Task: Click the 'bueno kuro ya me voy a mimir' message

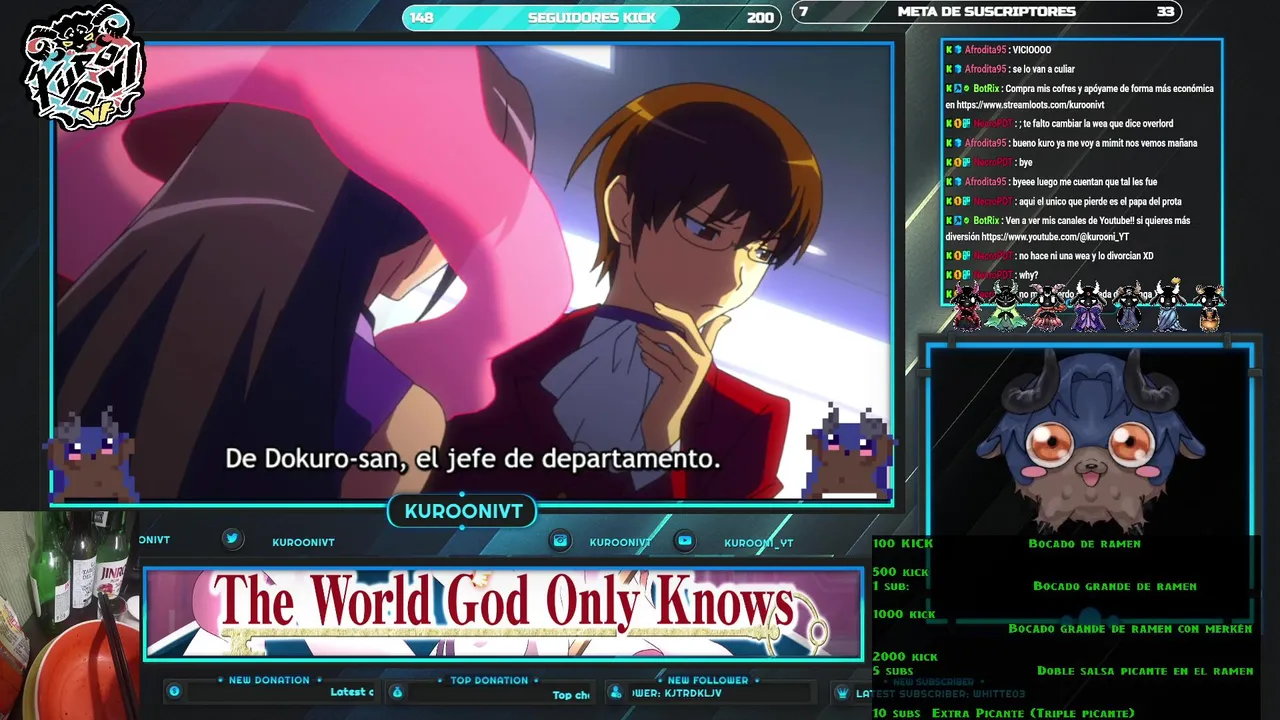Action: click(x=1071, y=143)
